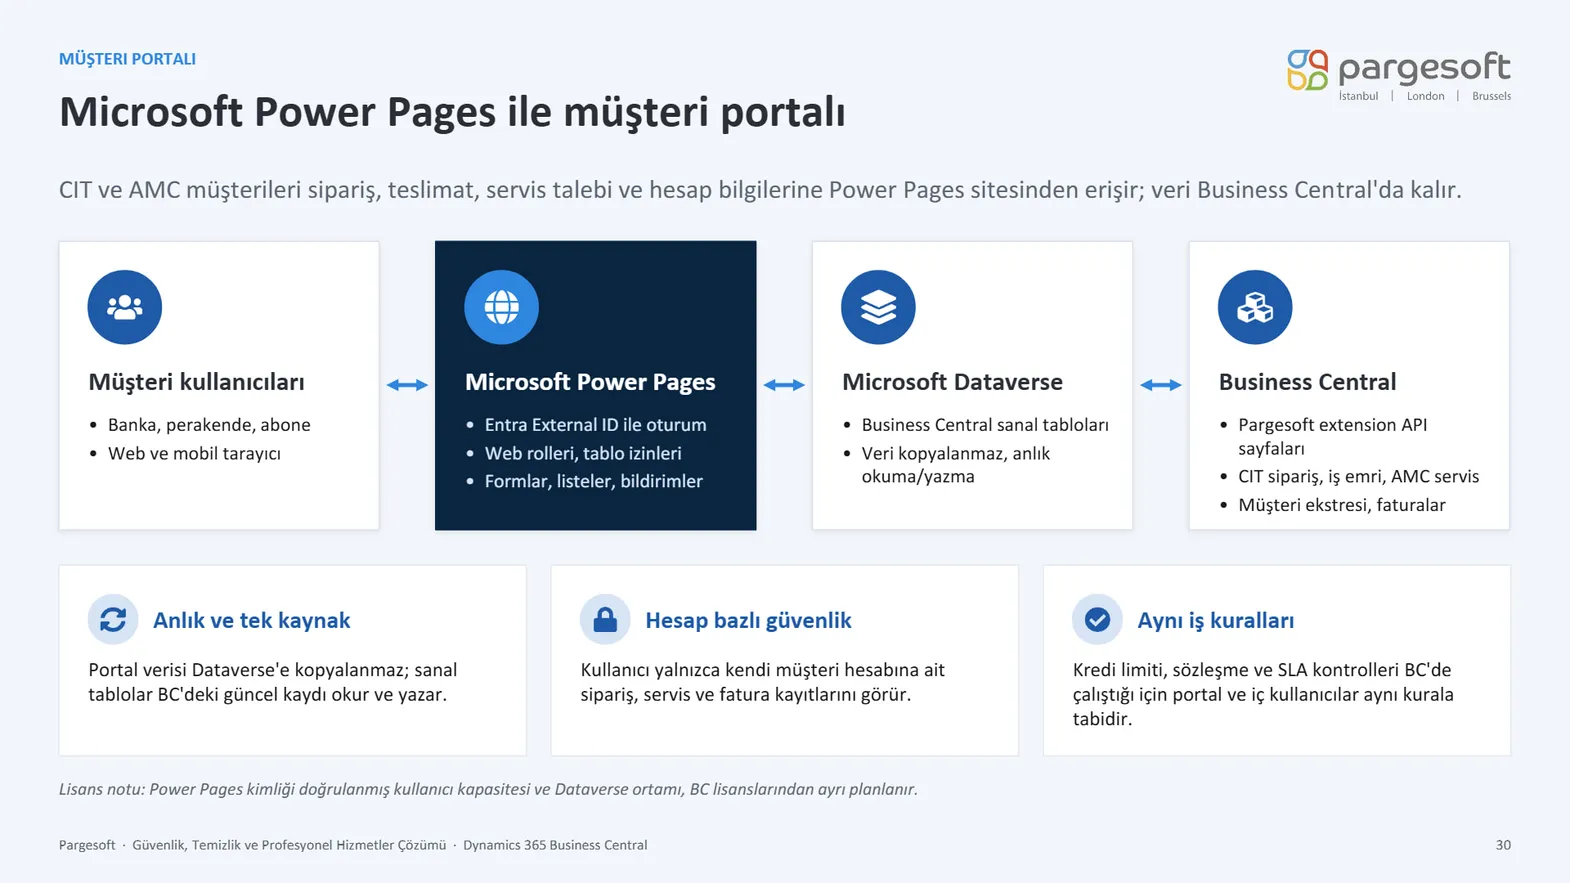Click the main slide title text
1570x883 pixels.
pyautogui.click(x=452, y=112)
